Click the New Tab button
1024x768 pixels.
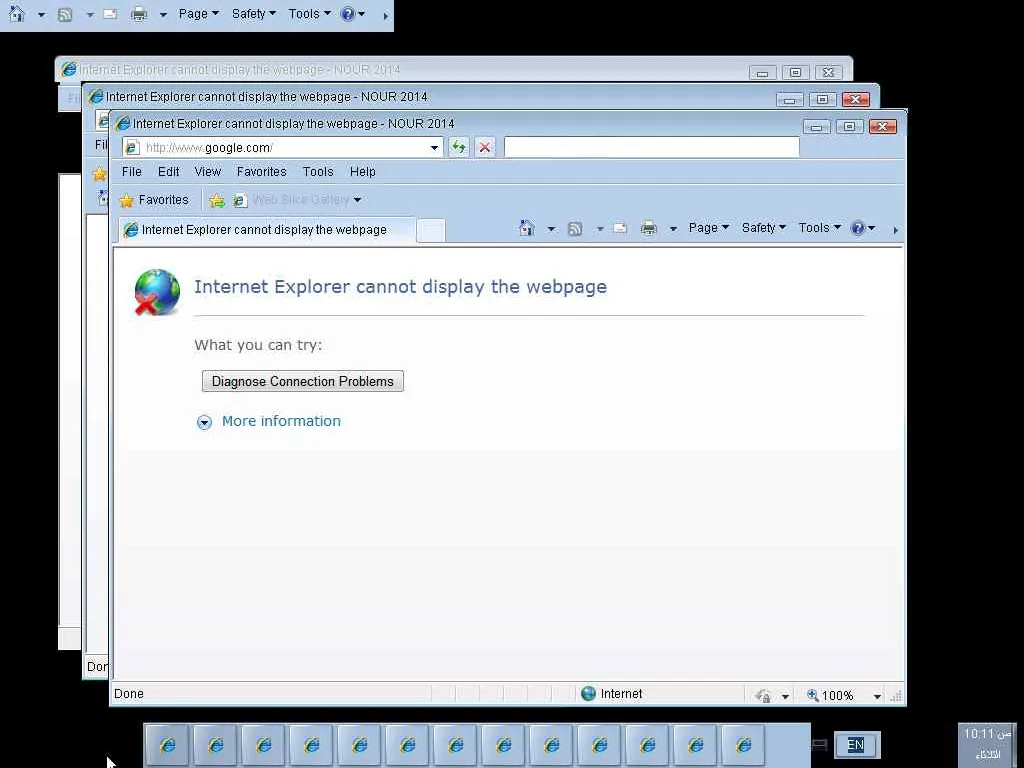click(430, 231)
